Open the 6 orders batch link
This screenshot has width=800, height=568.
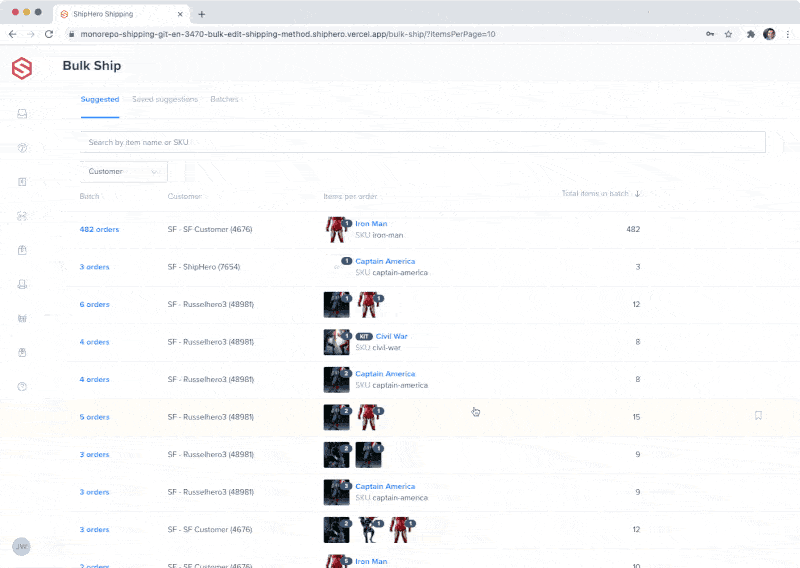click(x=94, y=305)
